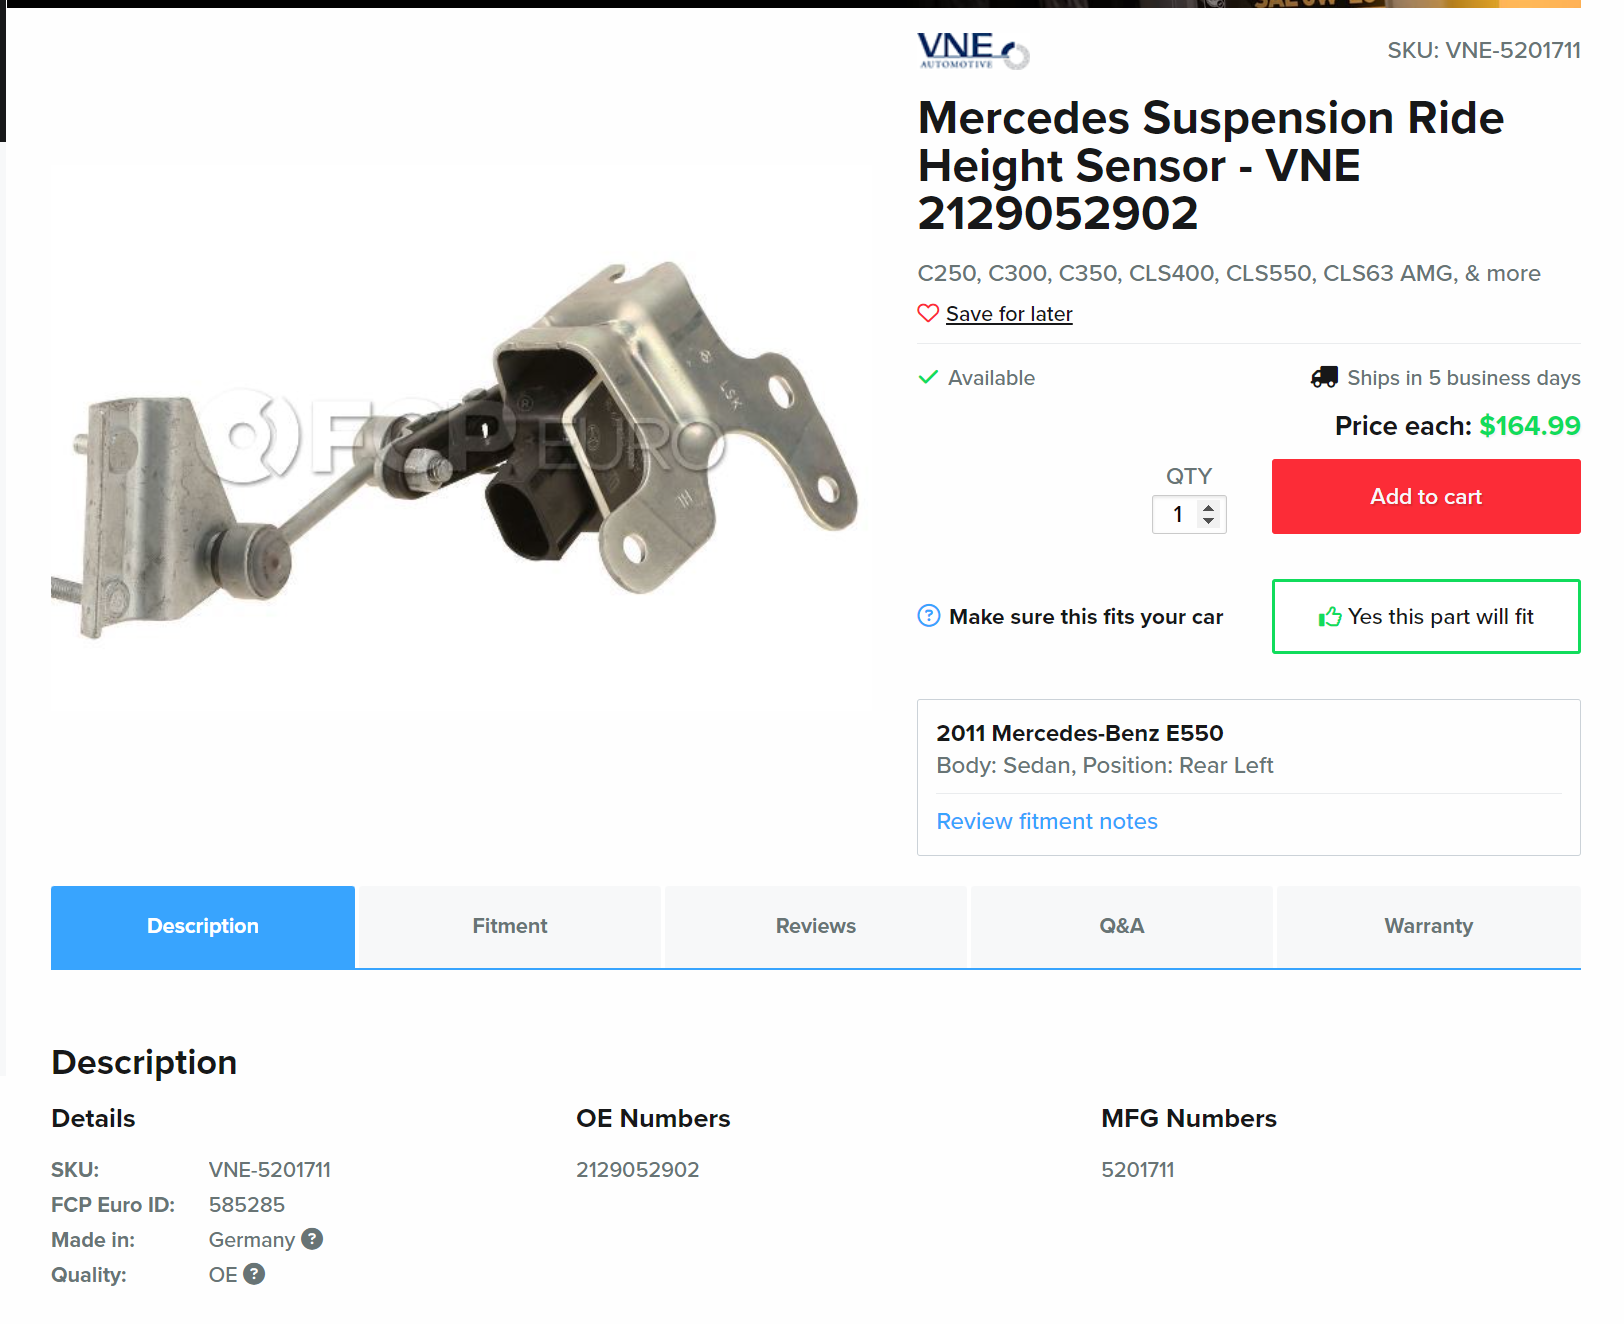The height and width of the screenshot is (1324, 1624).
Task: Click the help icon next to Germany
Action: pyautogui.click(x=312, y=1239)
